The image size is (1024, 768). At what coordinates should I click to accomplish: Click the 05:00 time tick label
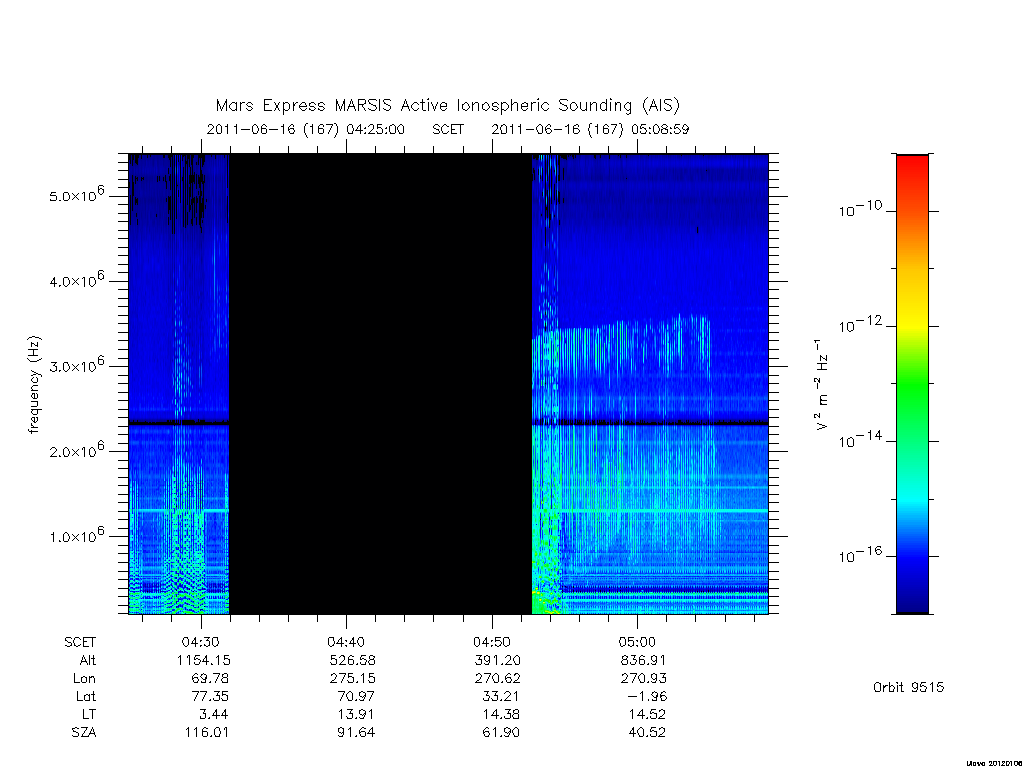[637, 642]
